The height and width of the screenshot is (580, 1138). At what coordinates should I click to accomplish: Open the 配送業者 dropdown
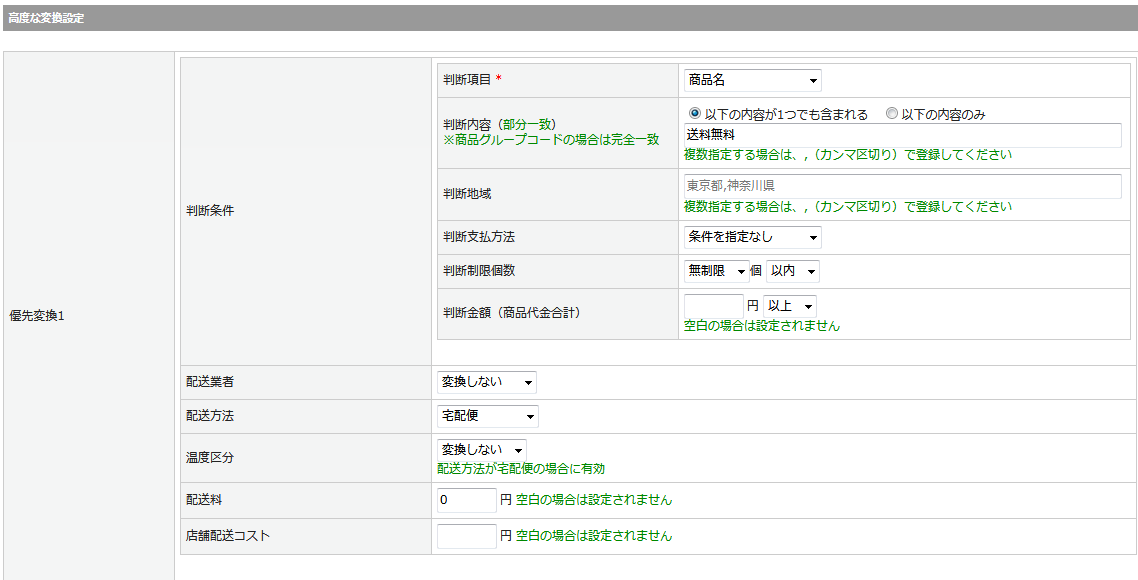pyautogui.click(x=486, y=382)
